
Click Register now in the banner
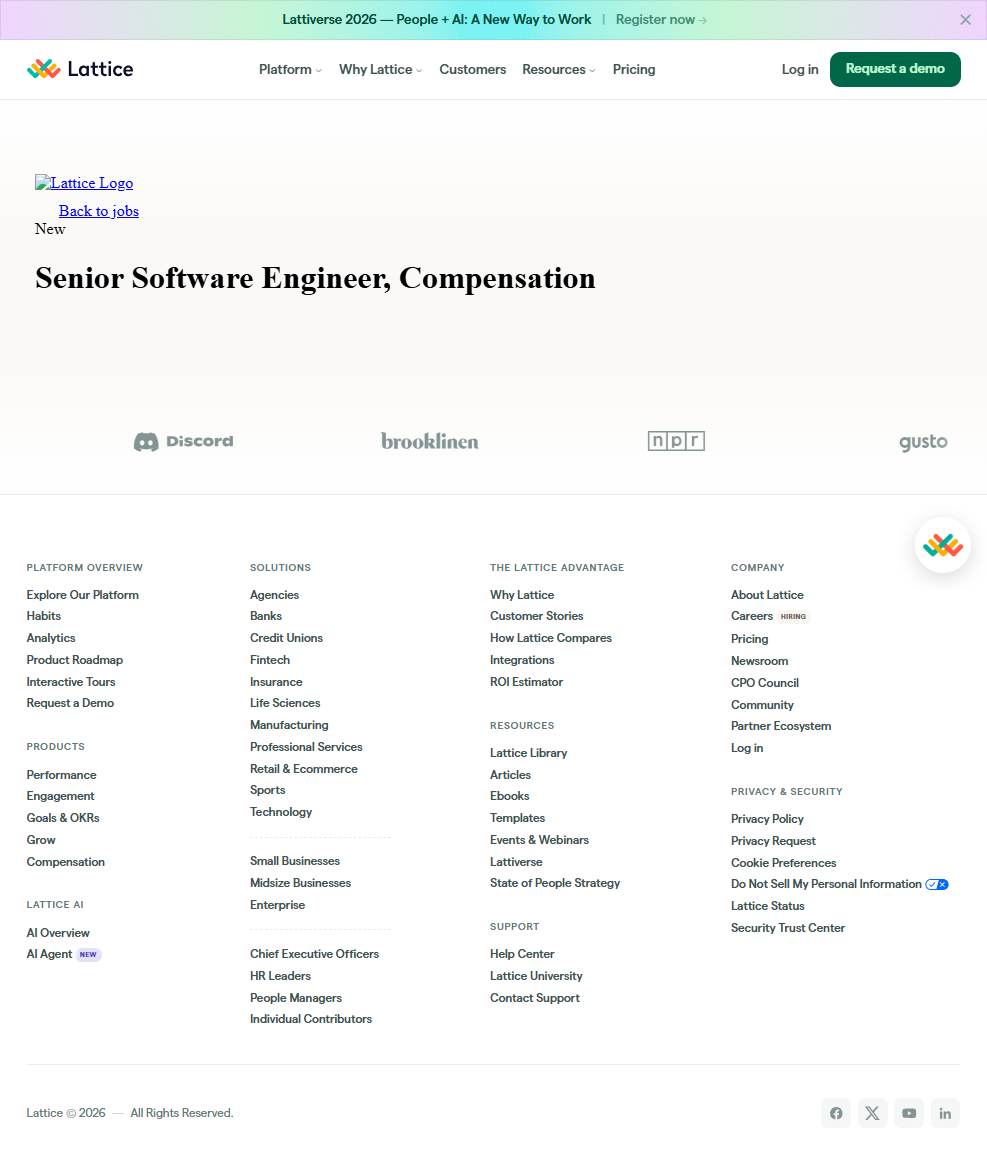661,20
